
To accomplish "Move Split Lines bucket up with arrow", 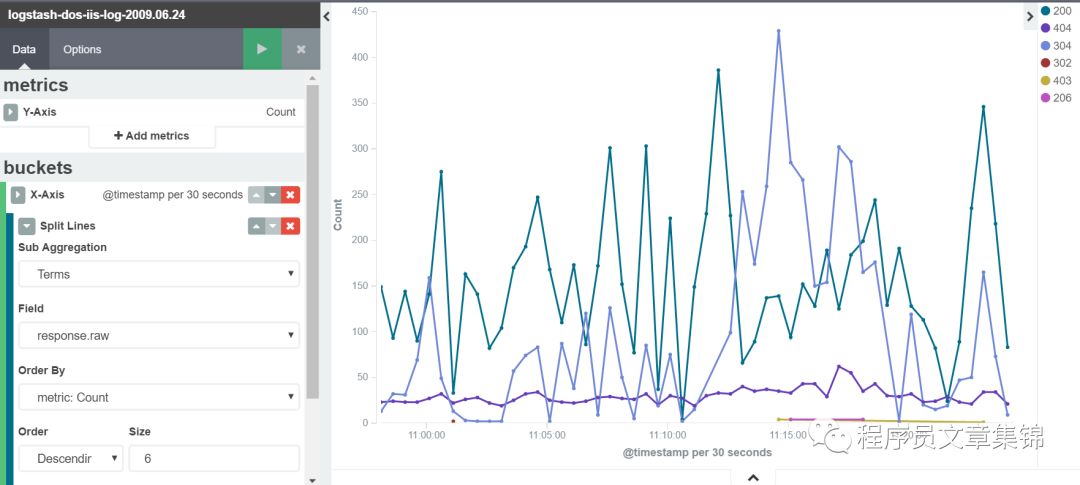I will coord(256,226).
